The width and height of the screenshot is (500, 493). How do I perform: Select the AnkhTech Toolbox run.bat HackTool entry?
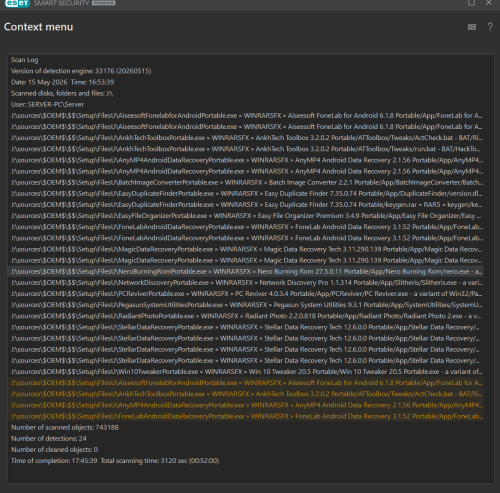(246, 149)
